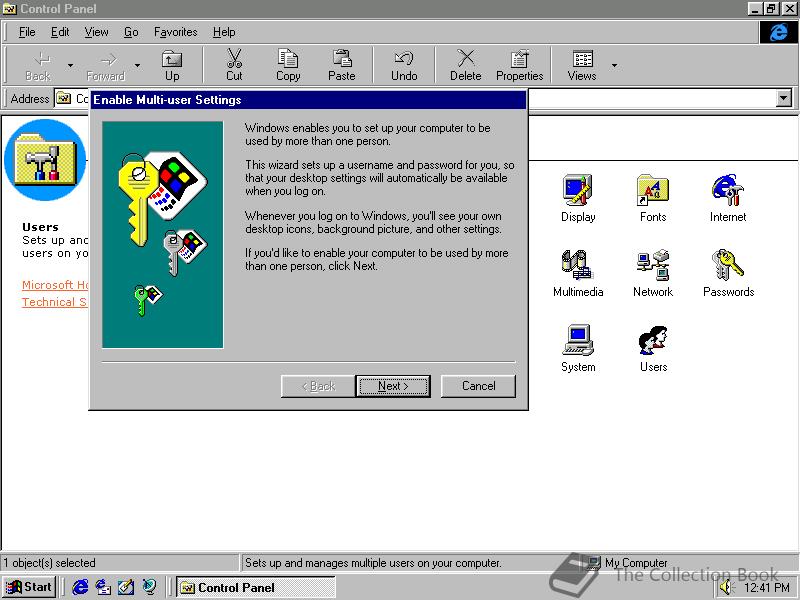The height and width of the screenshot is (600, 800).
Task: Click the 'Users' heading in the left pane
Action: coord(40,227)
